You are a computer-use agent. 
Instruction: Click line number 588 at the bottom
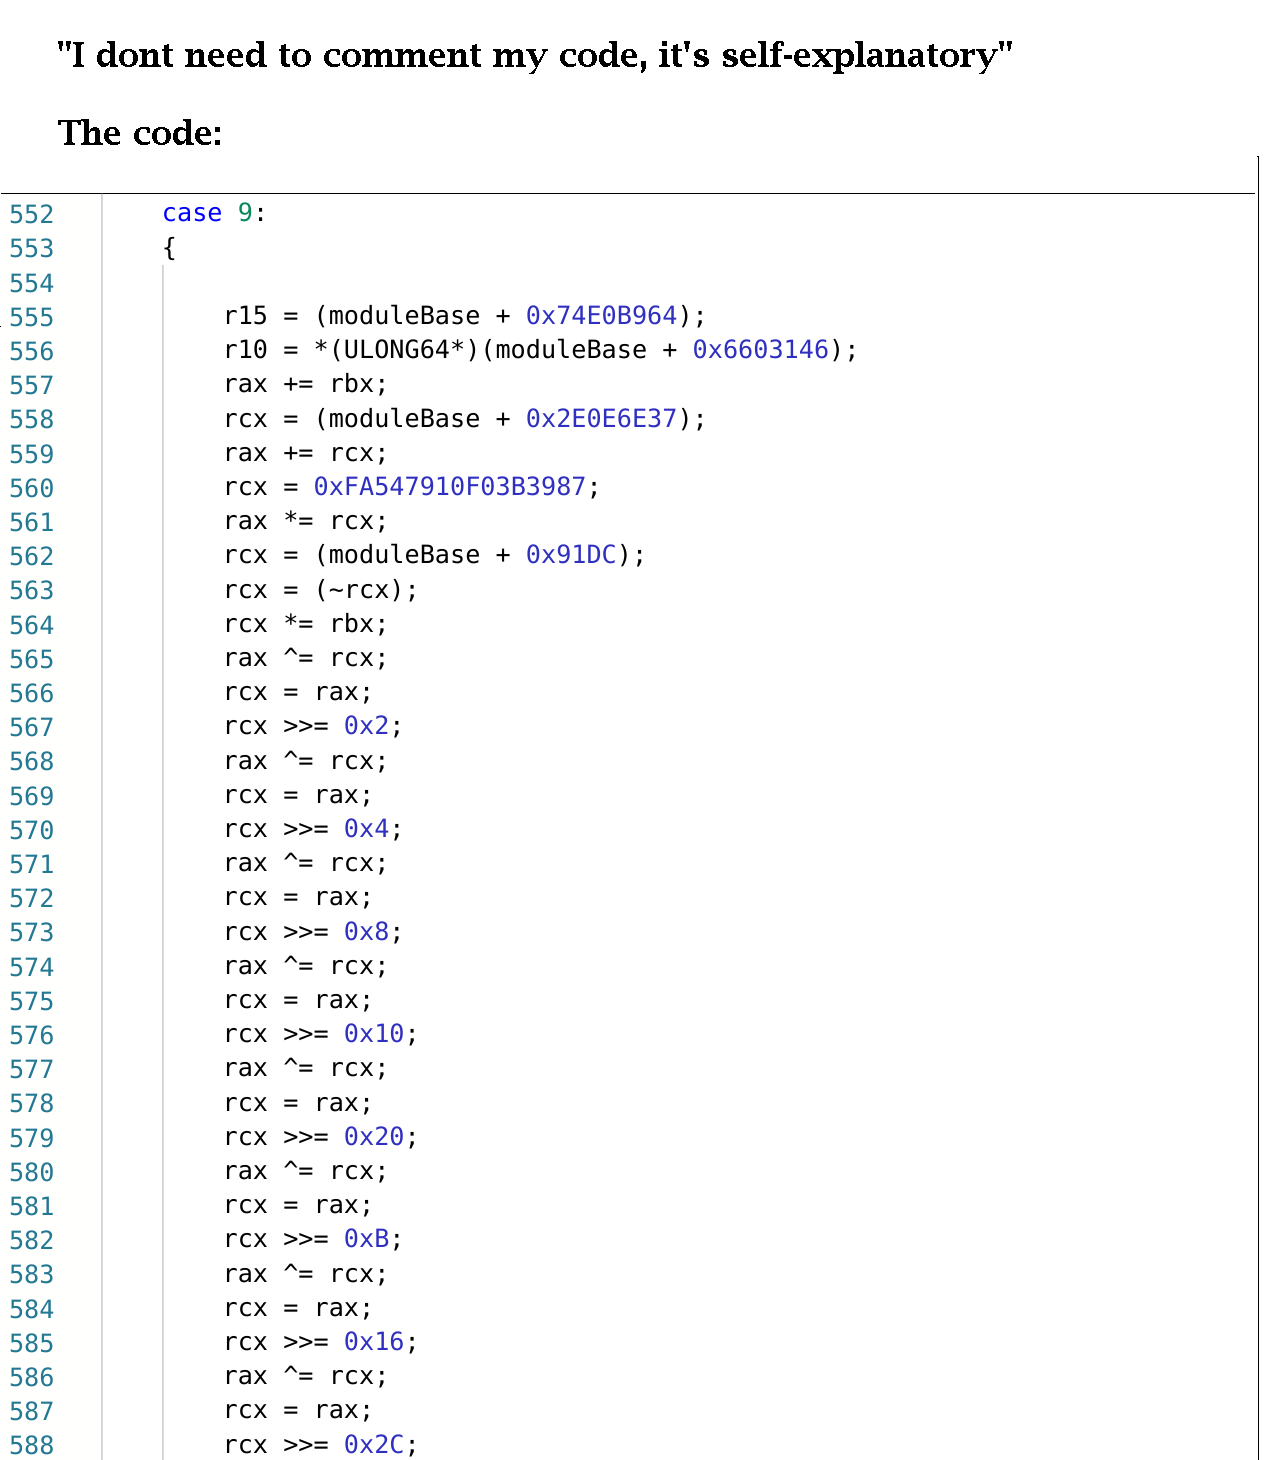pyautogui.click(x=31, y=1445)
